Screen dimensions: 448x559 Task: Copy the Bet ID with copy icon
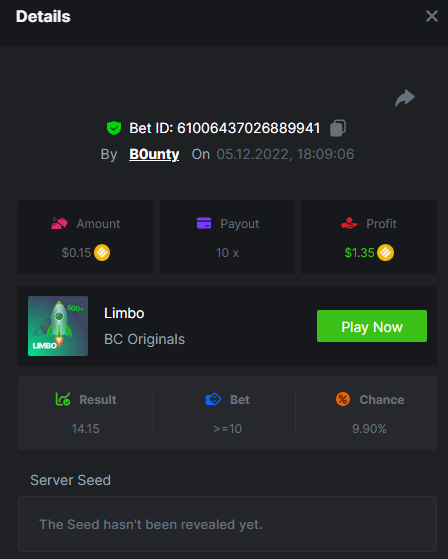tap(338, 128)
